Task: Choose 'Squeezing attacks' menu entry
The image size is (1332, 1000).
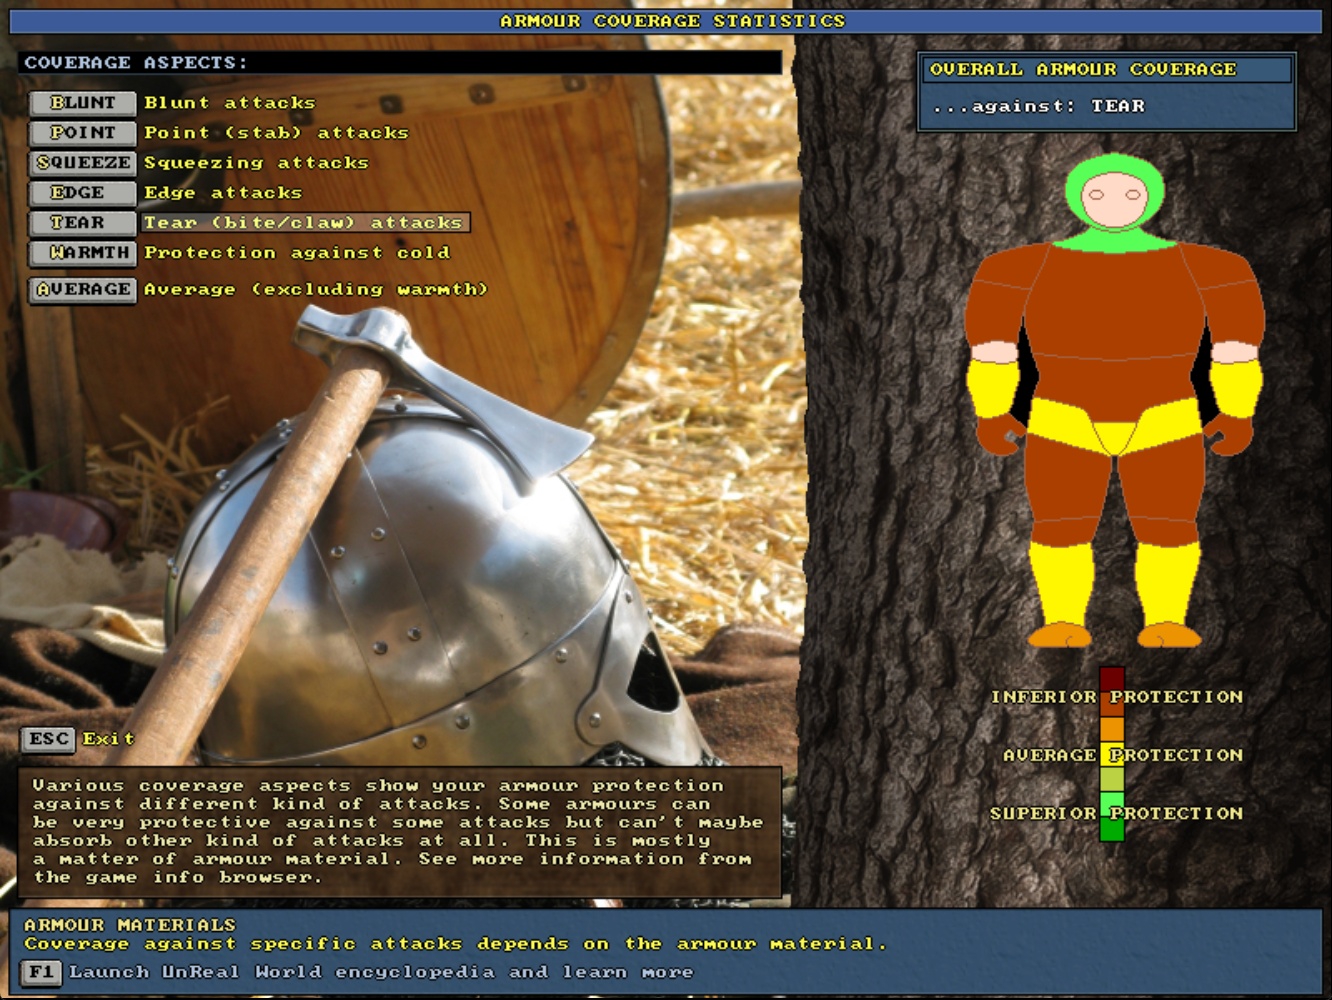Action: (256, 163)
